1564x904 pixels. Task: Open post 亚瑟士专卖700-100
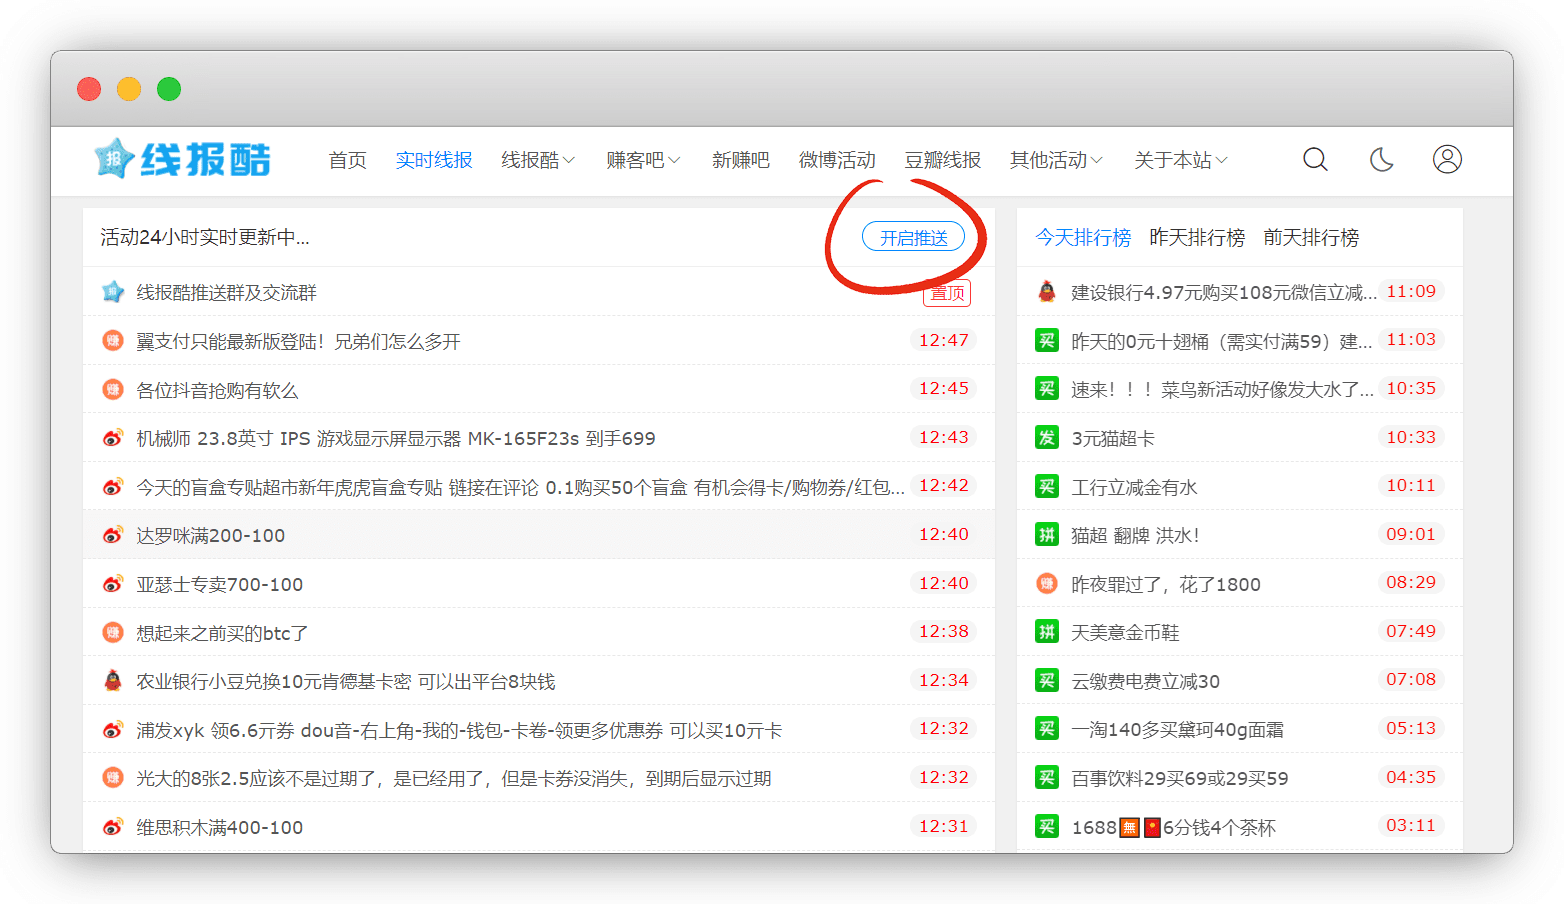click(x=220, y=585)
